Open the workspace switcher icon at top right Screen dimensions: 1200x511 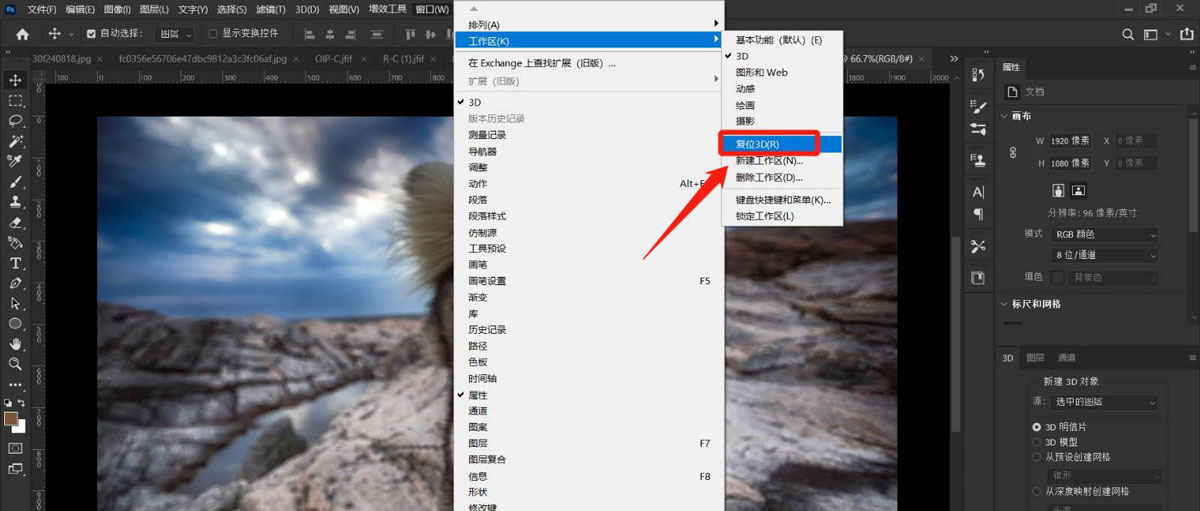pyautogui.click(x=1153, y=34)
